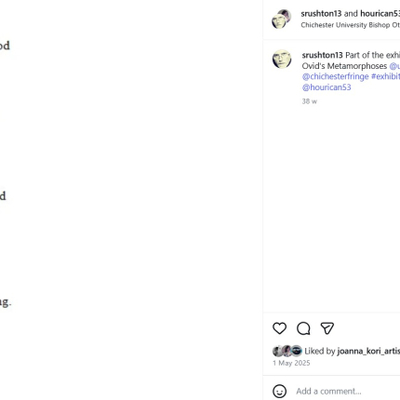Click the 38 w timestamp
Screen dimensions: 400x400
click(309, 101)
